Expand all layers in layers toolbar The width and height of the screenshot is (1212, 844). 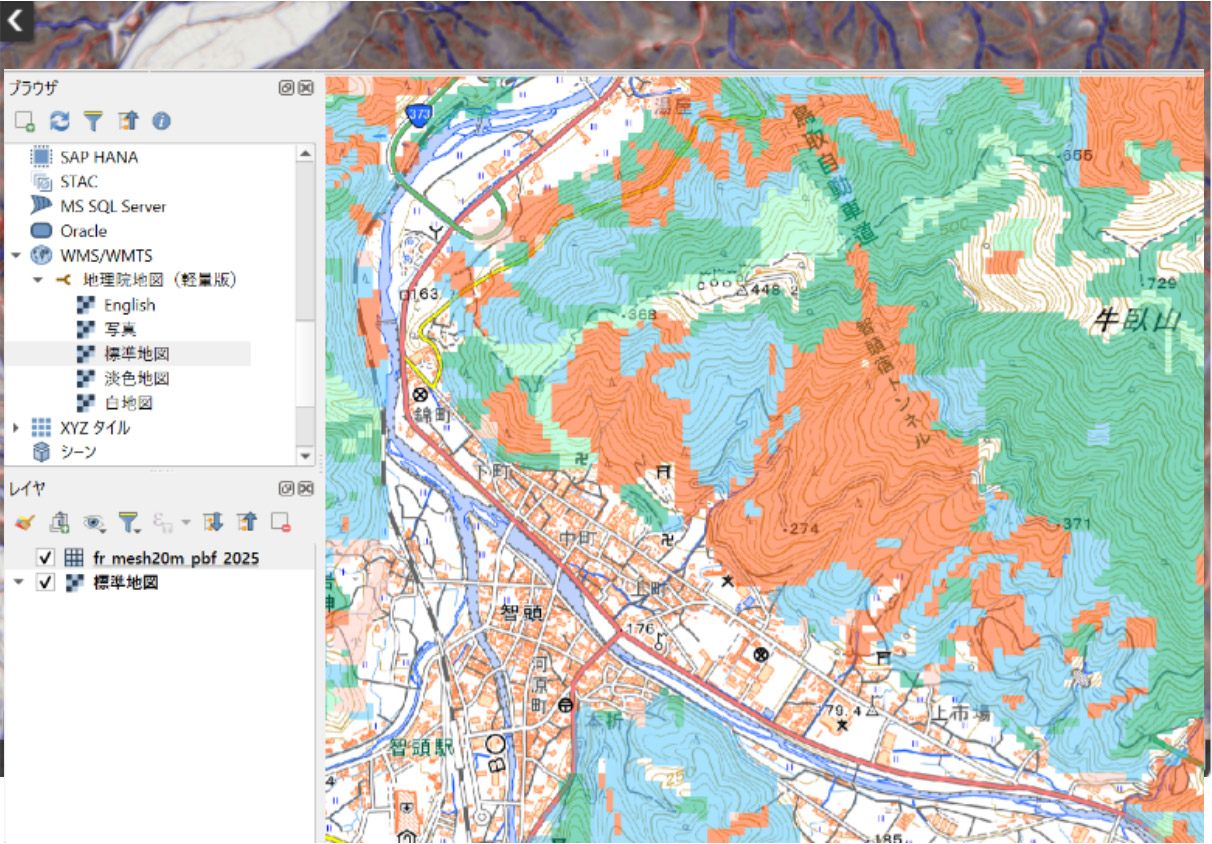(212, 521)
